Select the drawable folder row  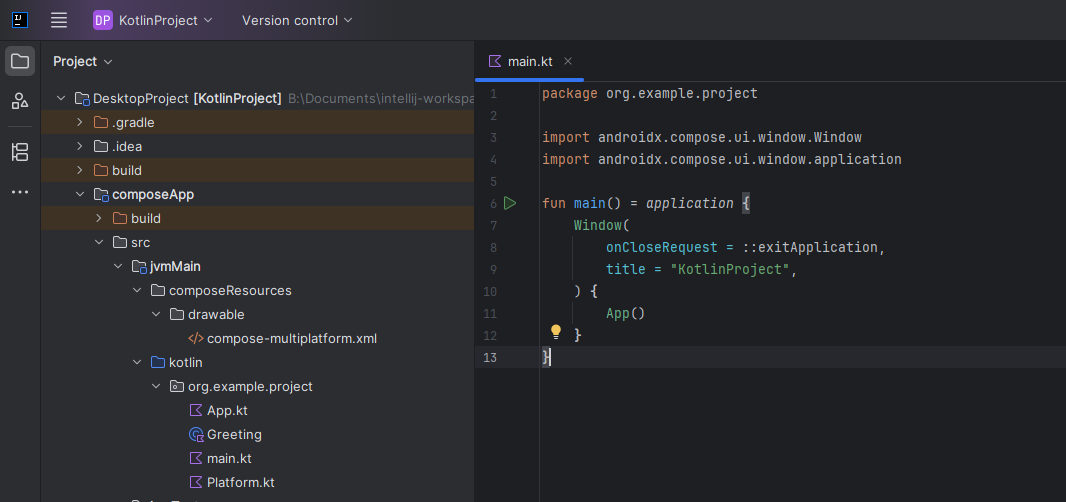(257, 314)
